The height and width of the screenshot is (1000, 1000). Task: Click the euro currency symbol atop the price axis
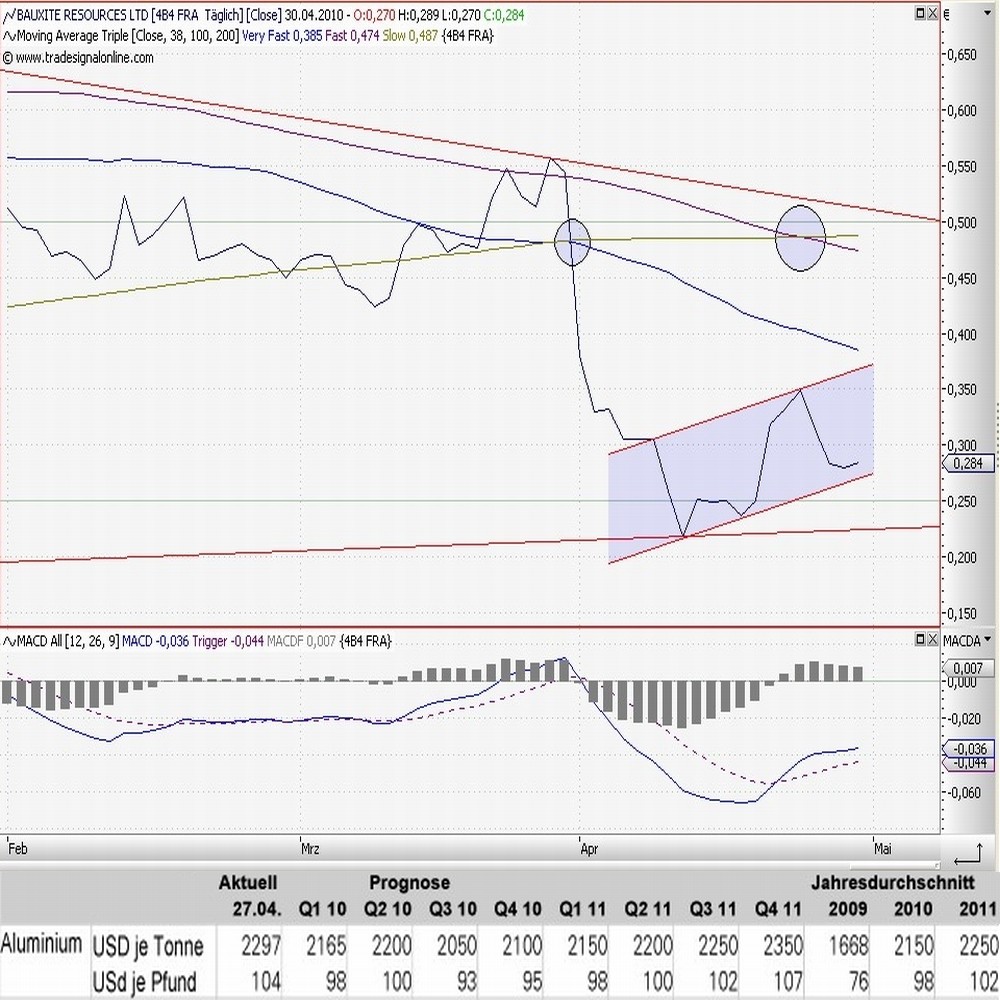946,14
